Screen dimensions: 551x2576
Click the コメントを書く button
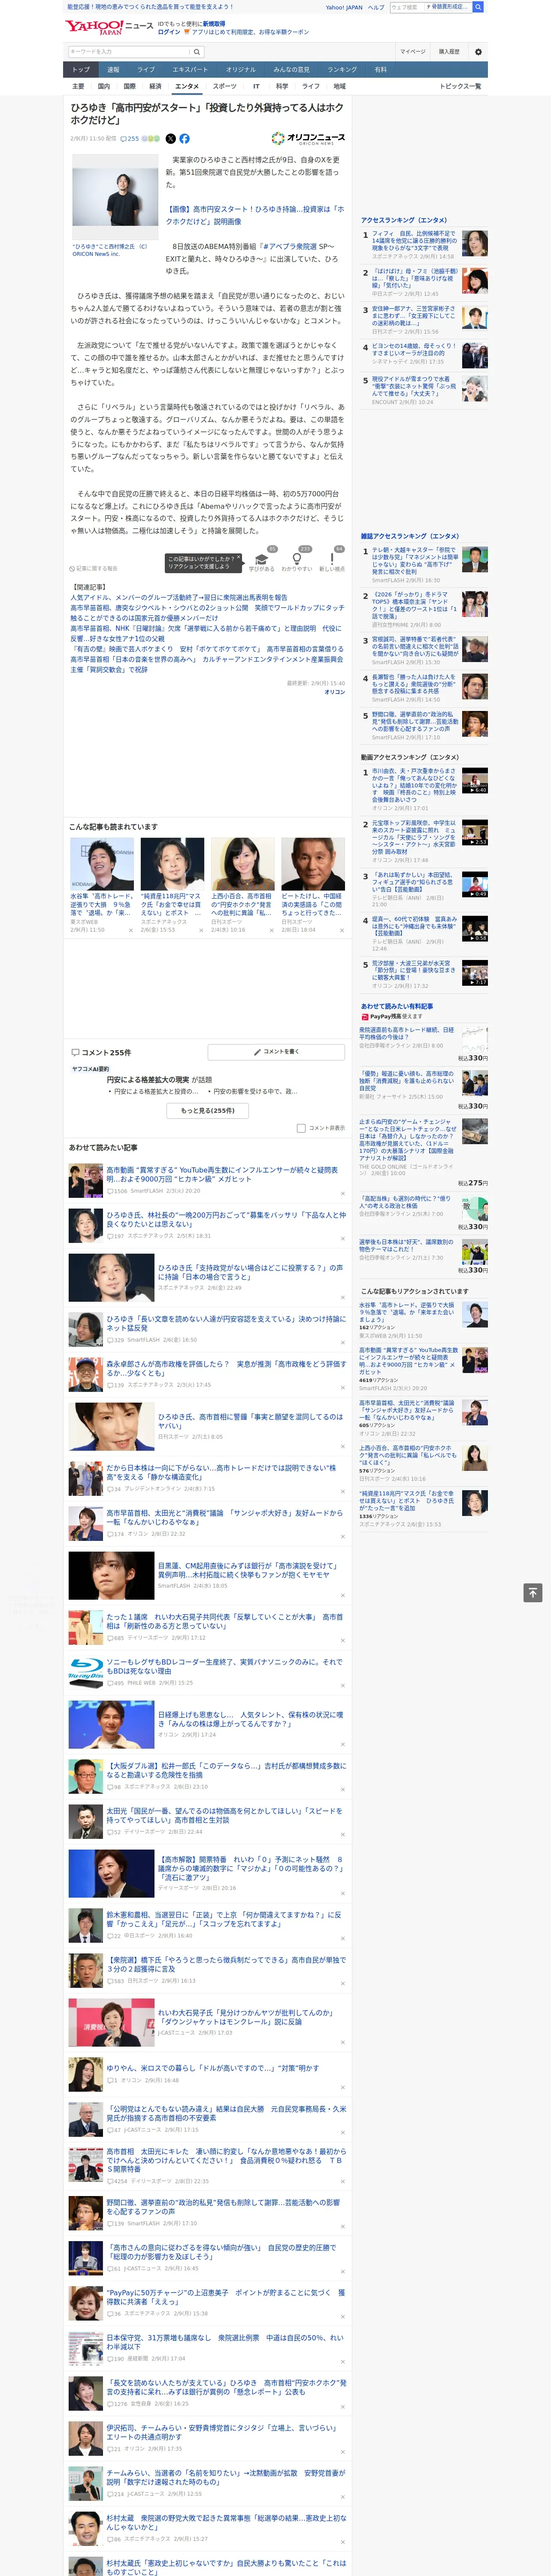click(277, 1052)
